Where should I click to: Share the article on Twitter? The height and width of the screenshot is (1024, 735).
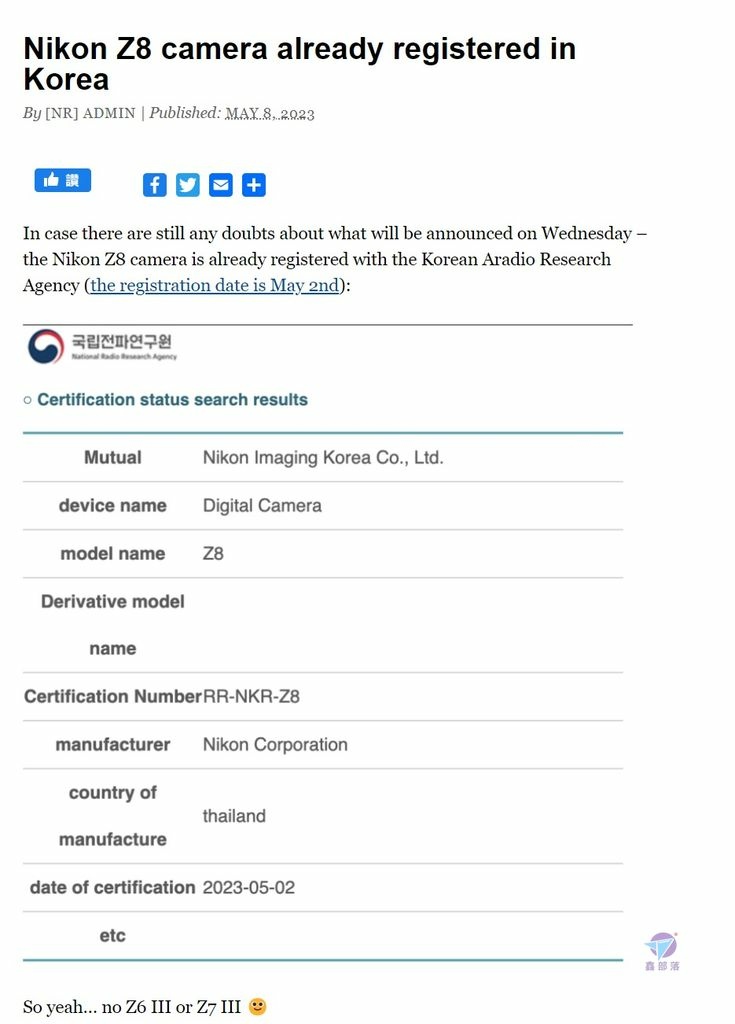pyautogui.click(x=188, y=185)
